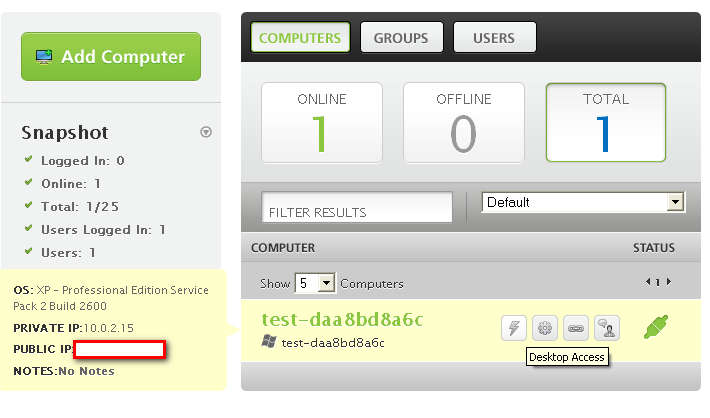710x418 pixels.
Task: Click the 'Logged In: 0' snapshot entry
Action: coord(82,161)
